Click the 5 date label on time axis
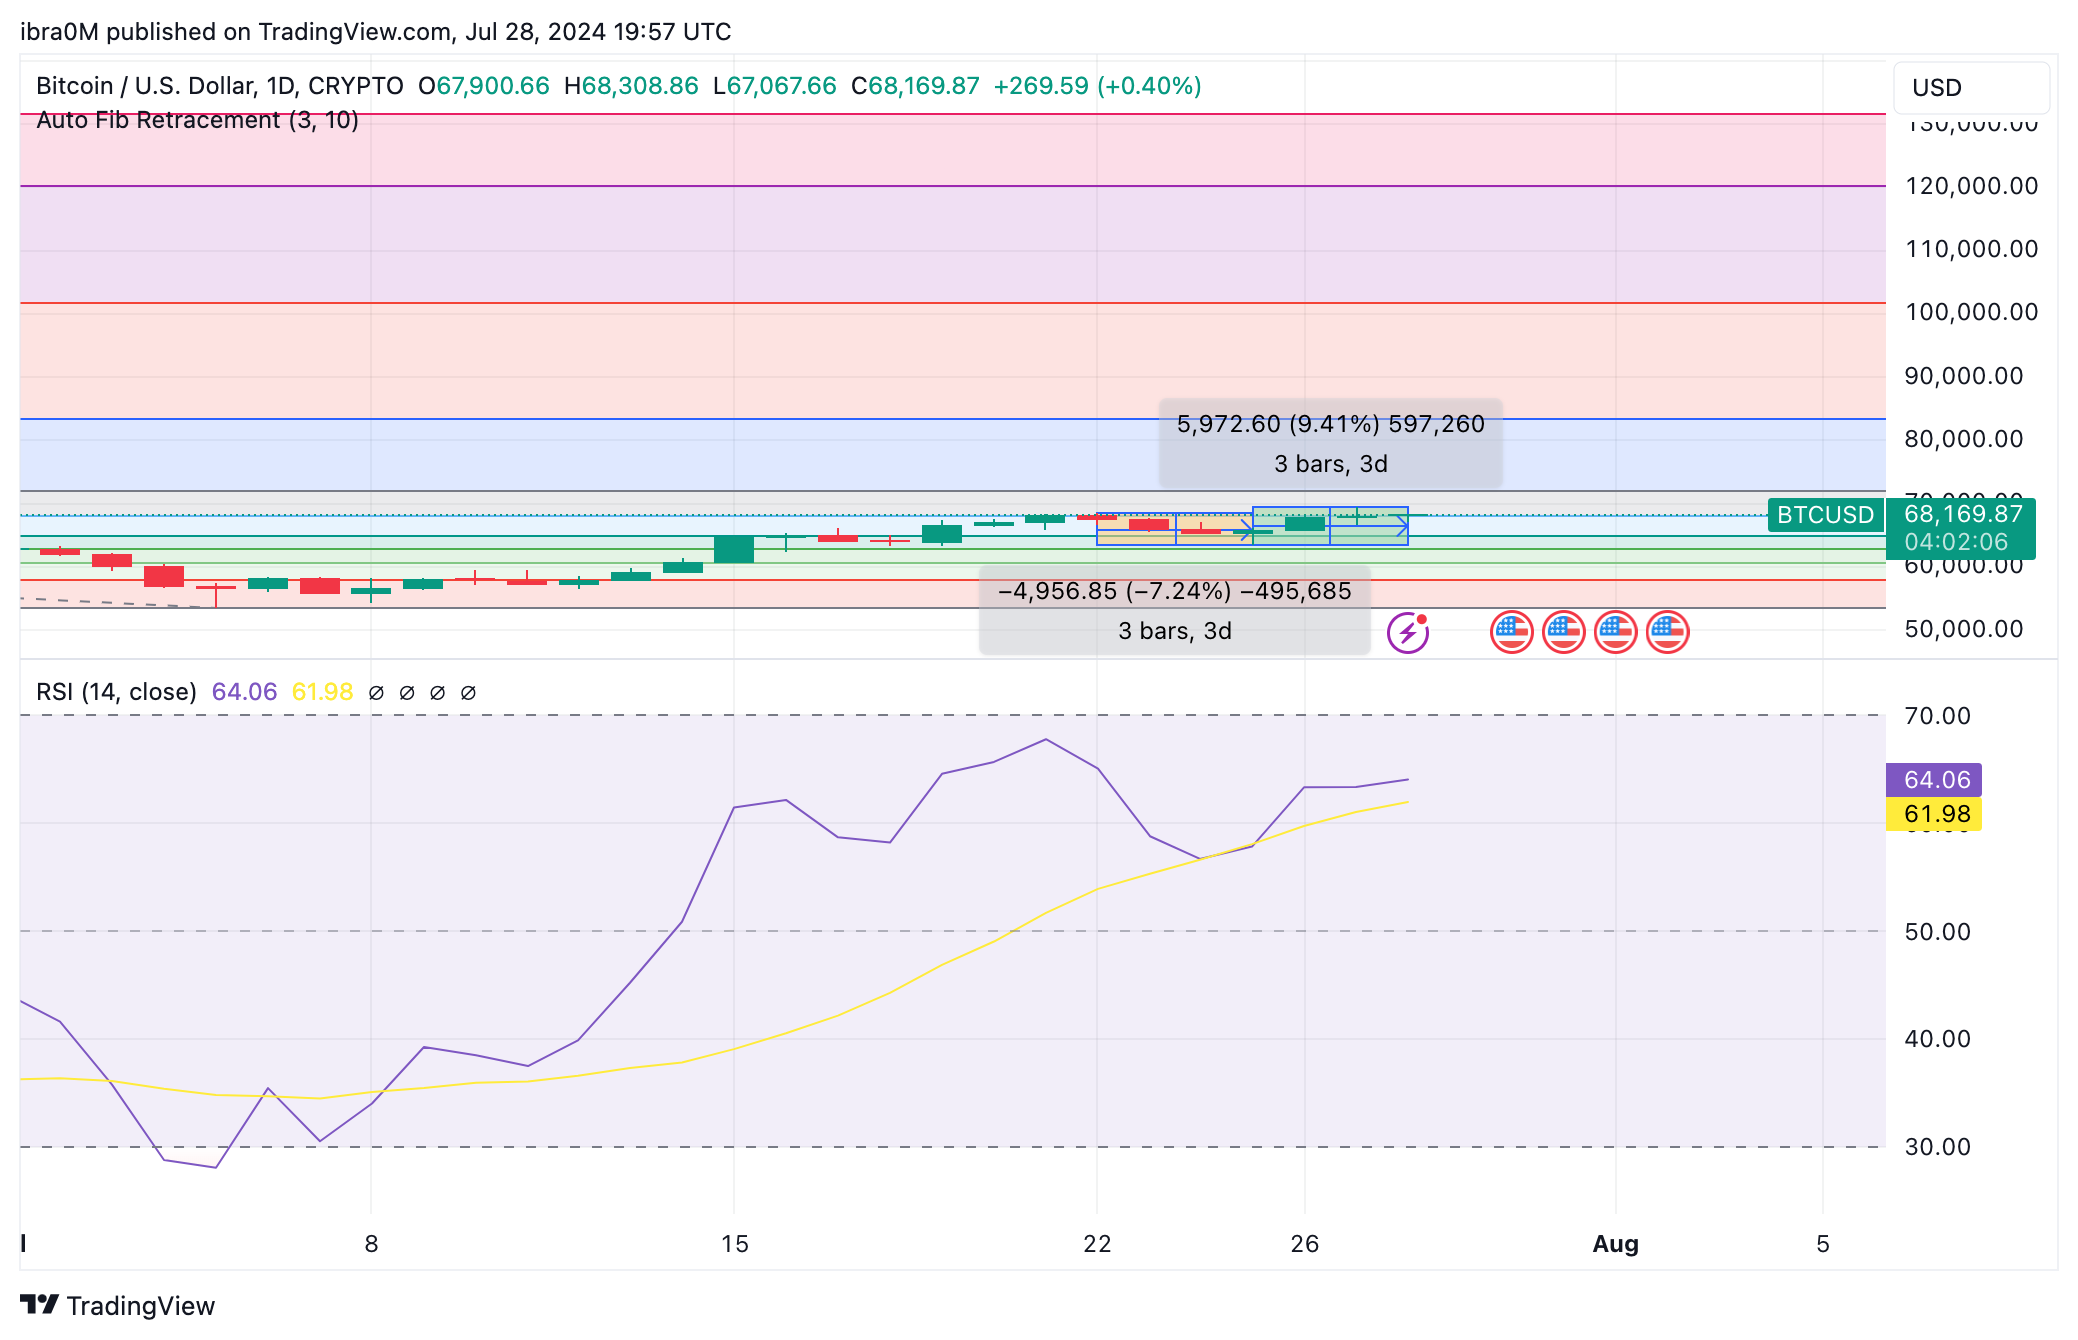 1823,1244
